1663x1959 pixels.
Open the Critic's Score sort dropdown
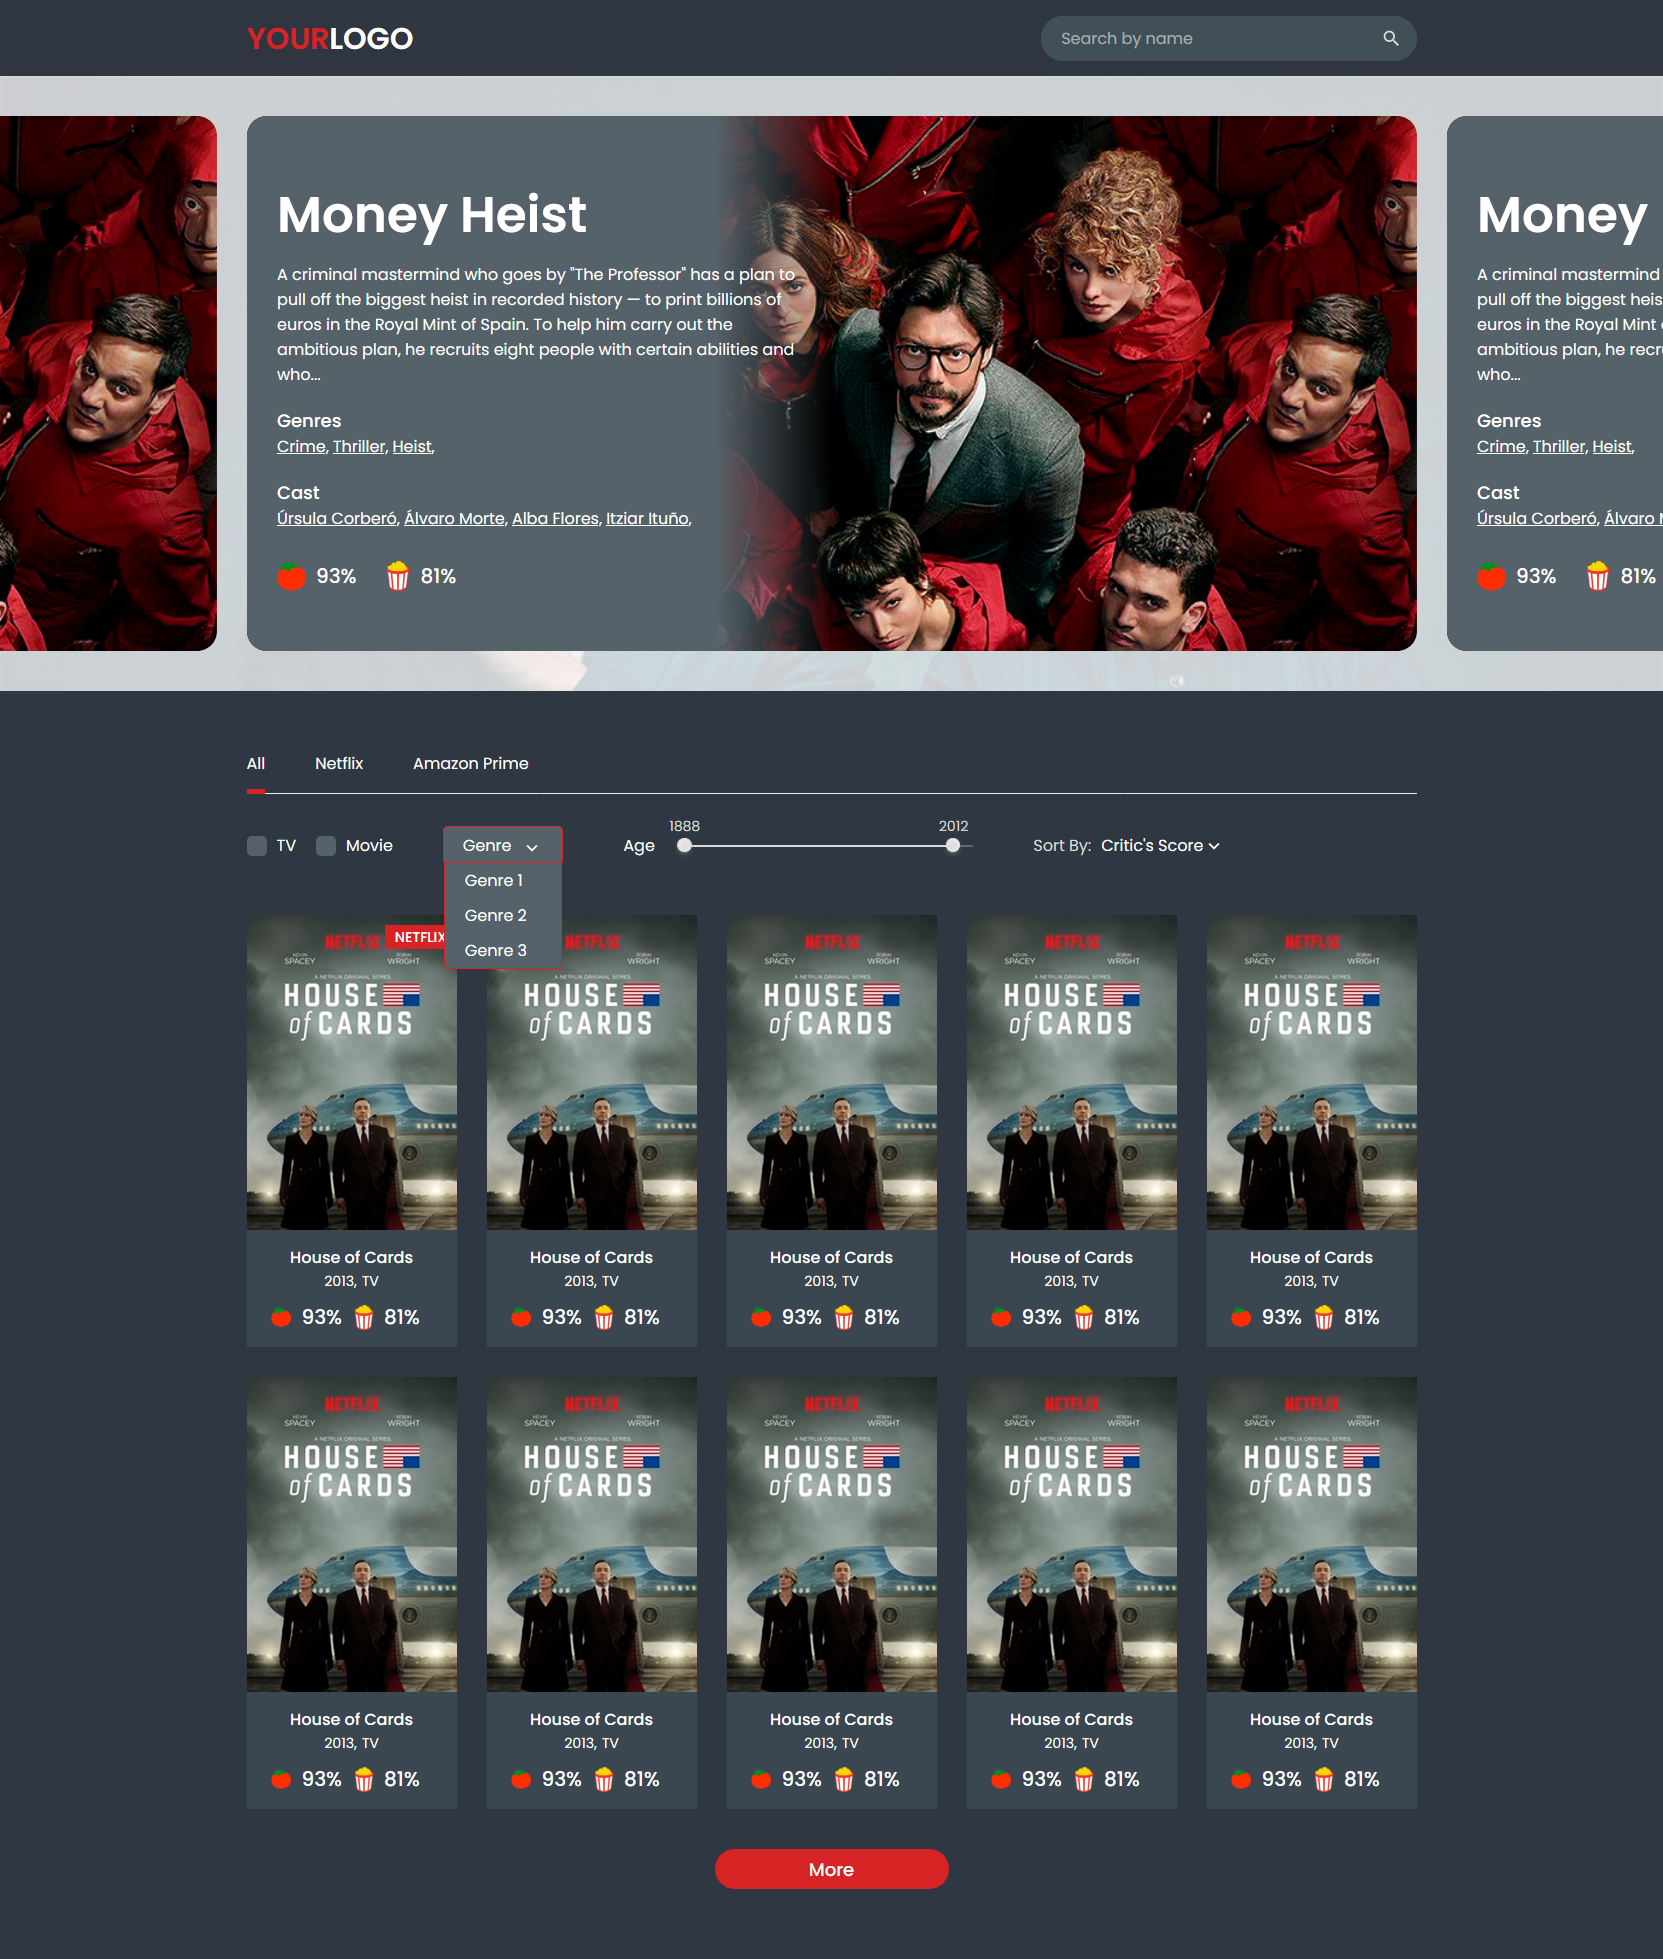pyautogui.click(x=1160, y=845)
